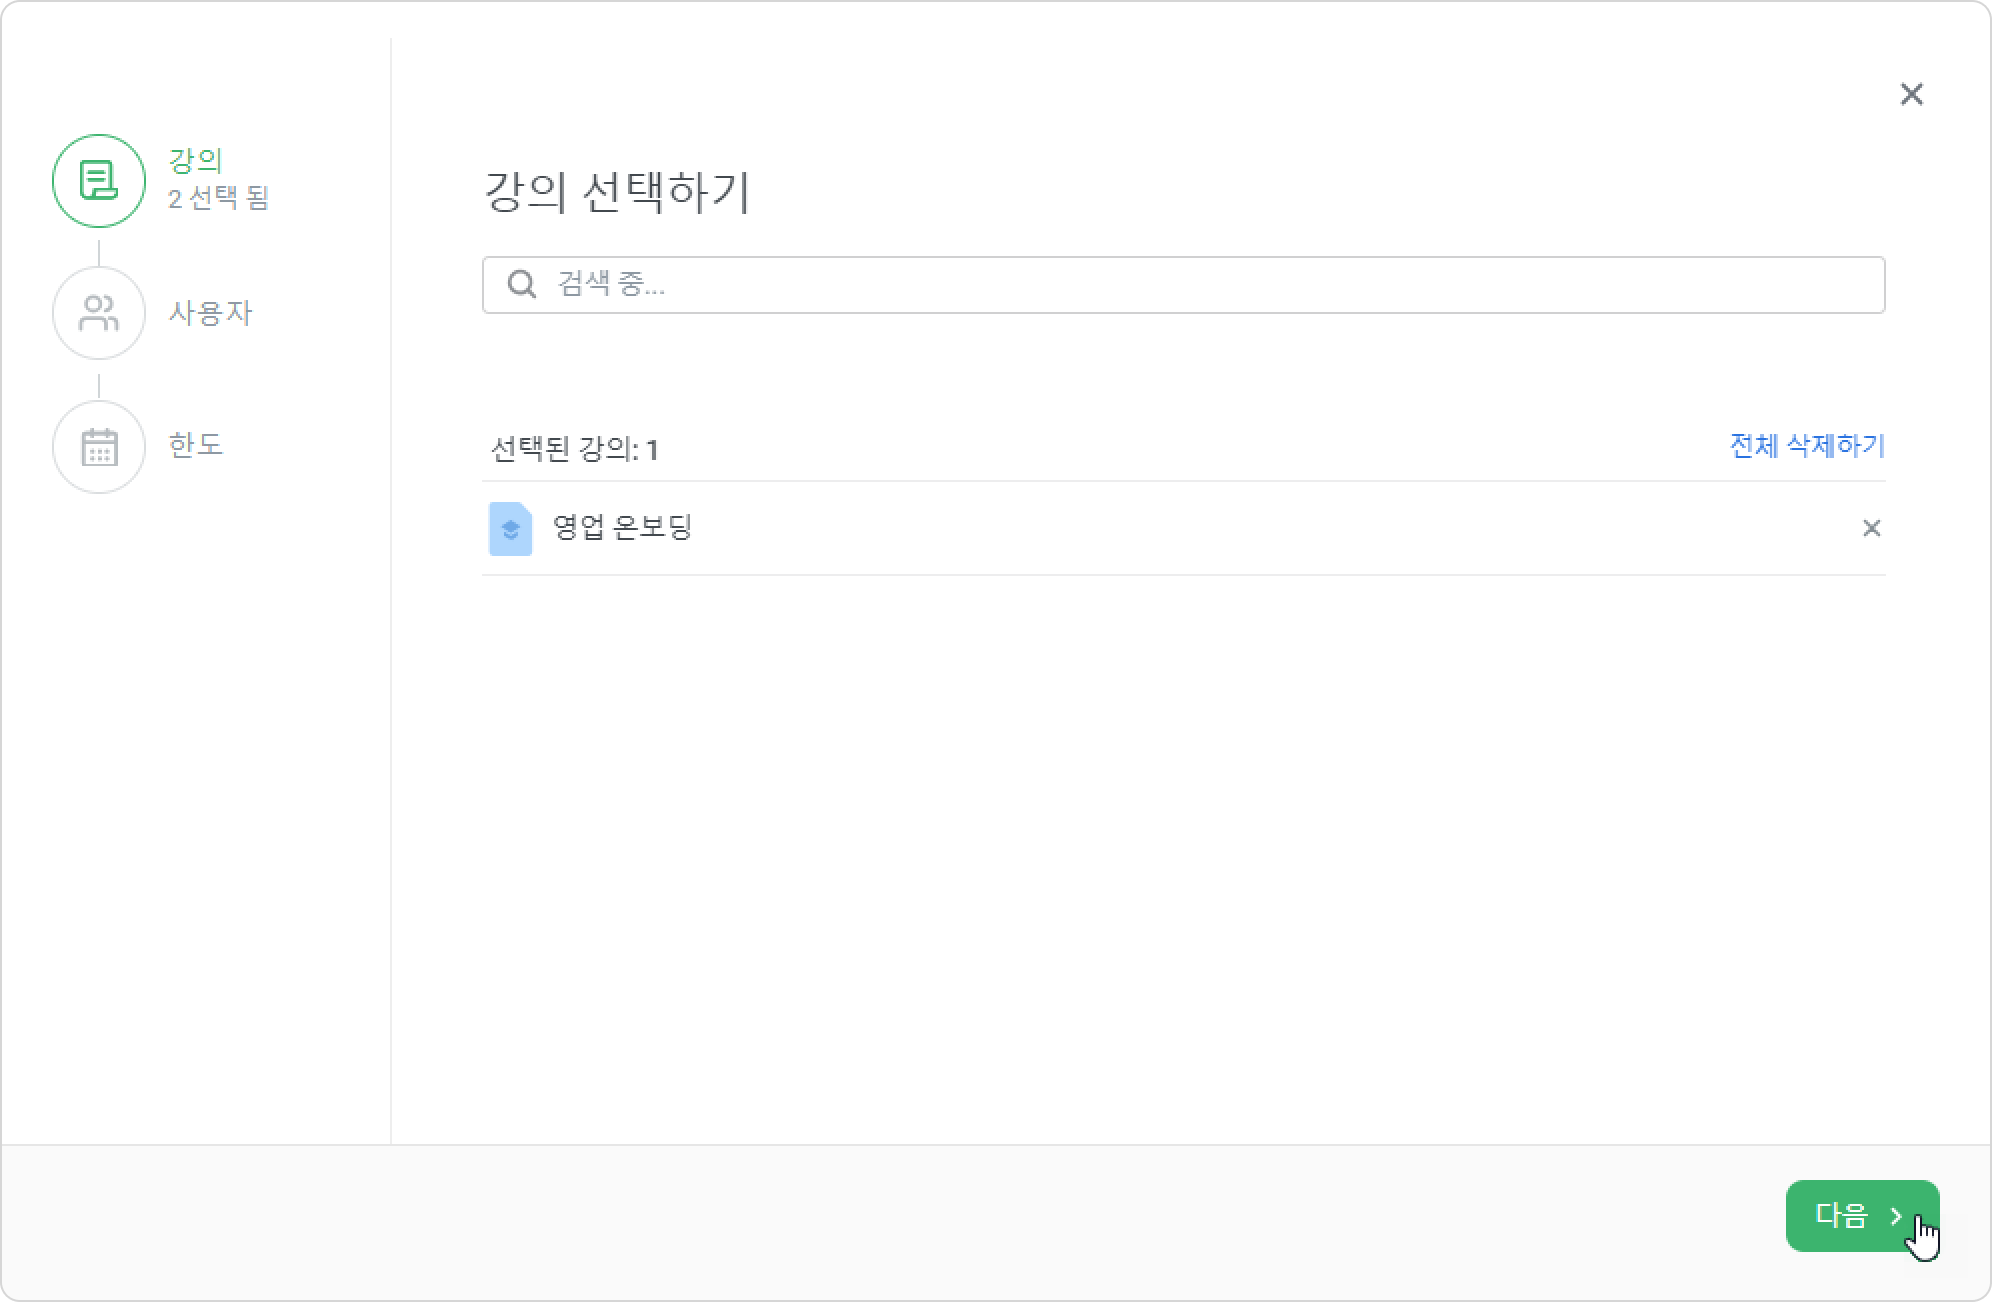Switch to the 강의 step label
The width and height of the screenshot is (1992, 1302).
pyautogui.click(x=195, y=161)
